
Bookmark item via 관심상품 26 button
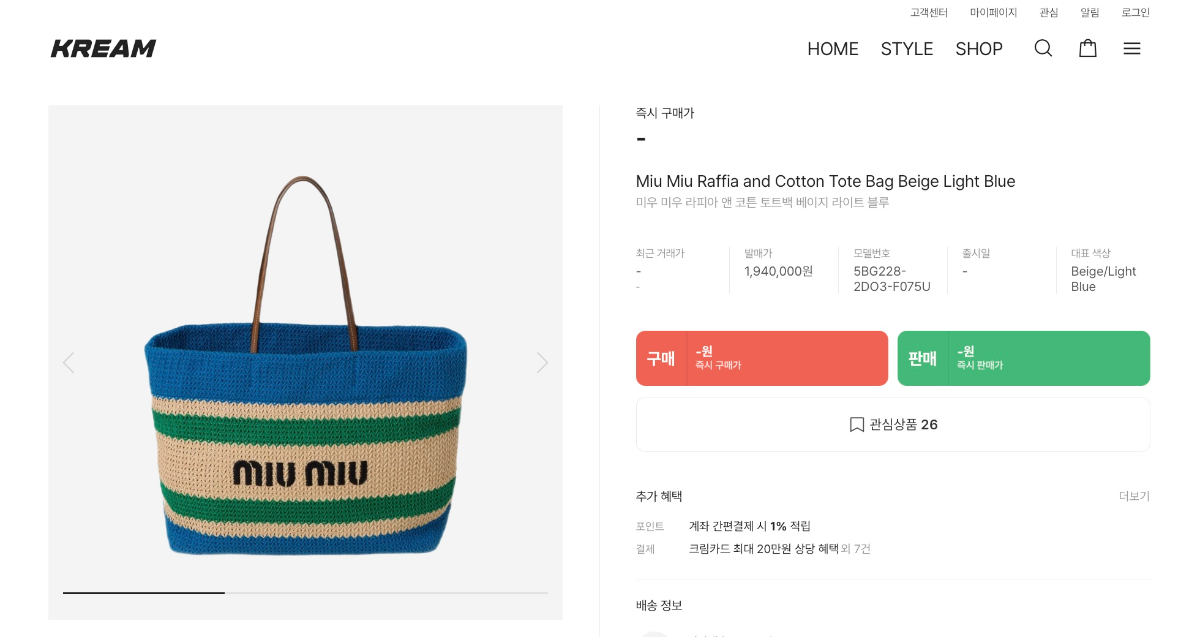pyautogui.click(x=893, y=425)
